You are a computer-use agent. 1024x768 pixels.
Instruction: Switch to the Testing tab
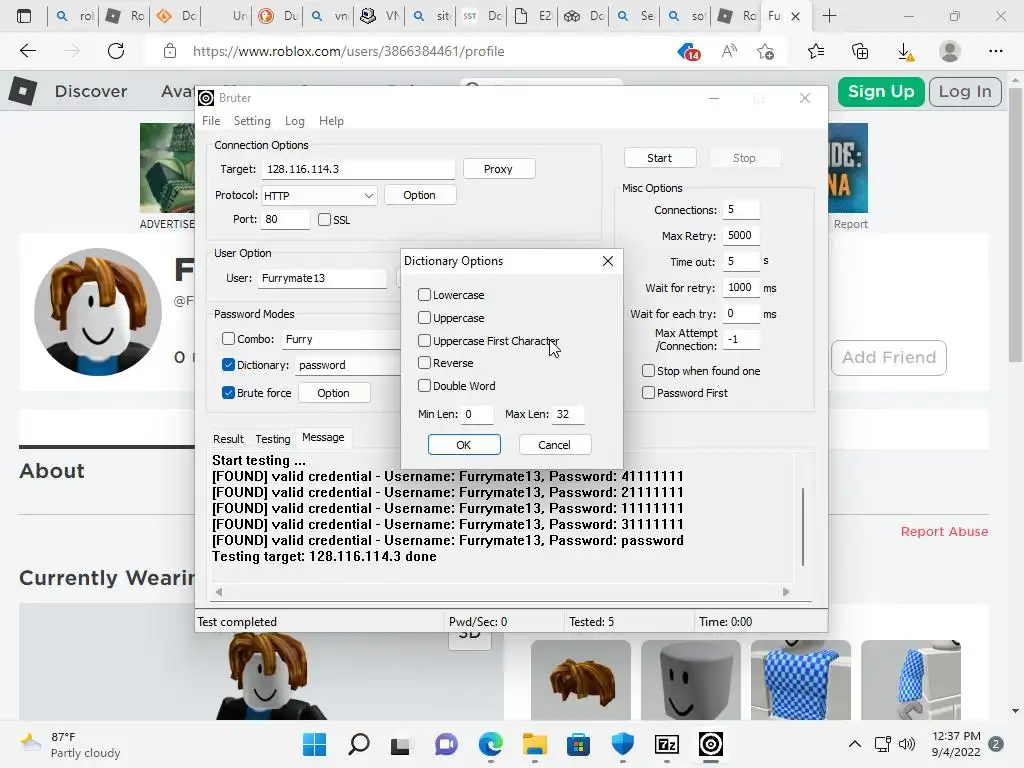pyautogui.click(x=272, y=439)
